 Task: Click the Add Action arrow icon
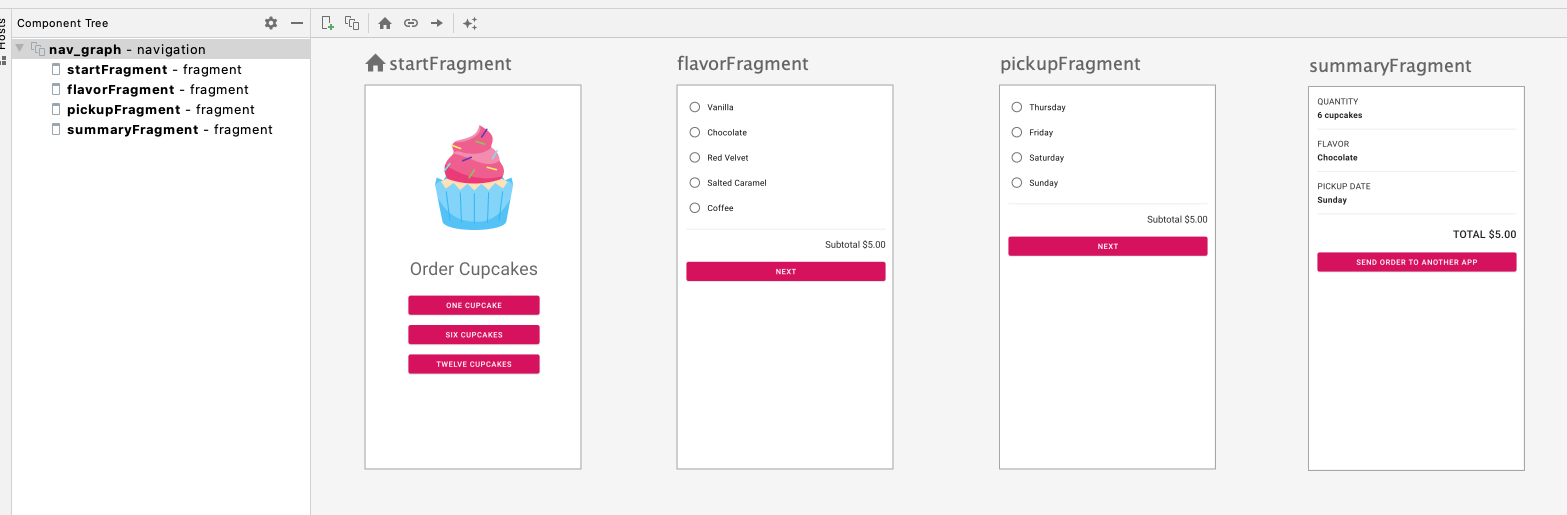click(x=437, y=23)
